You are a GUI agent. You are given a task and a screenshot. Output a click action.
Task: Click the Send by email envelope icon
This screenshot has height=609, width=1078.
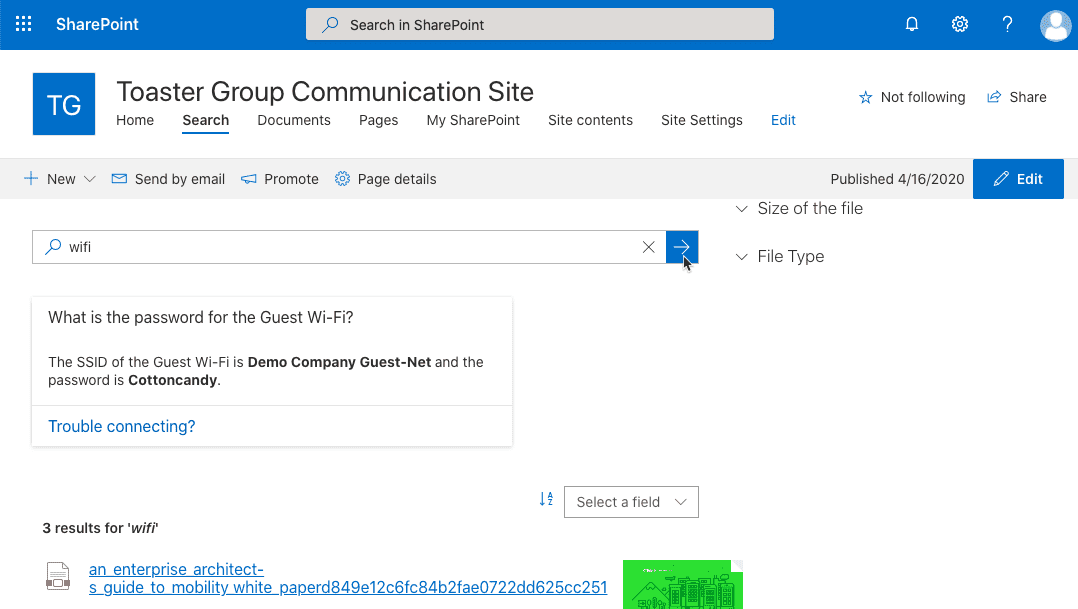[119, 179]
